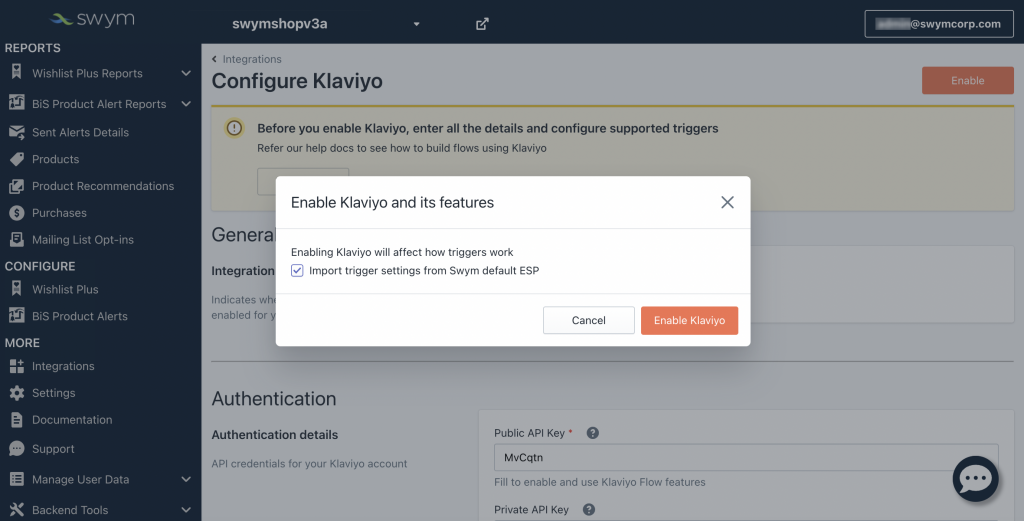1024x521 pixels.
Task: Click the orange Enable button
Action: (967, 80)
